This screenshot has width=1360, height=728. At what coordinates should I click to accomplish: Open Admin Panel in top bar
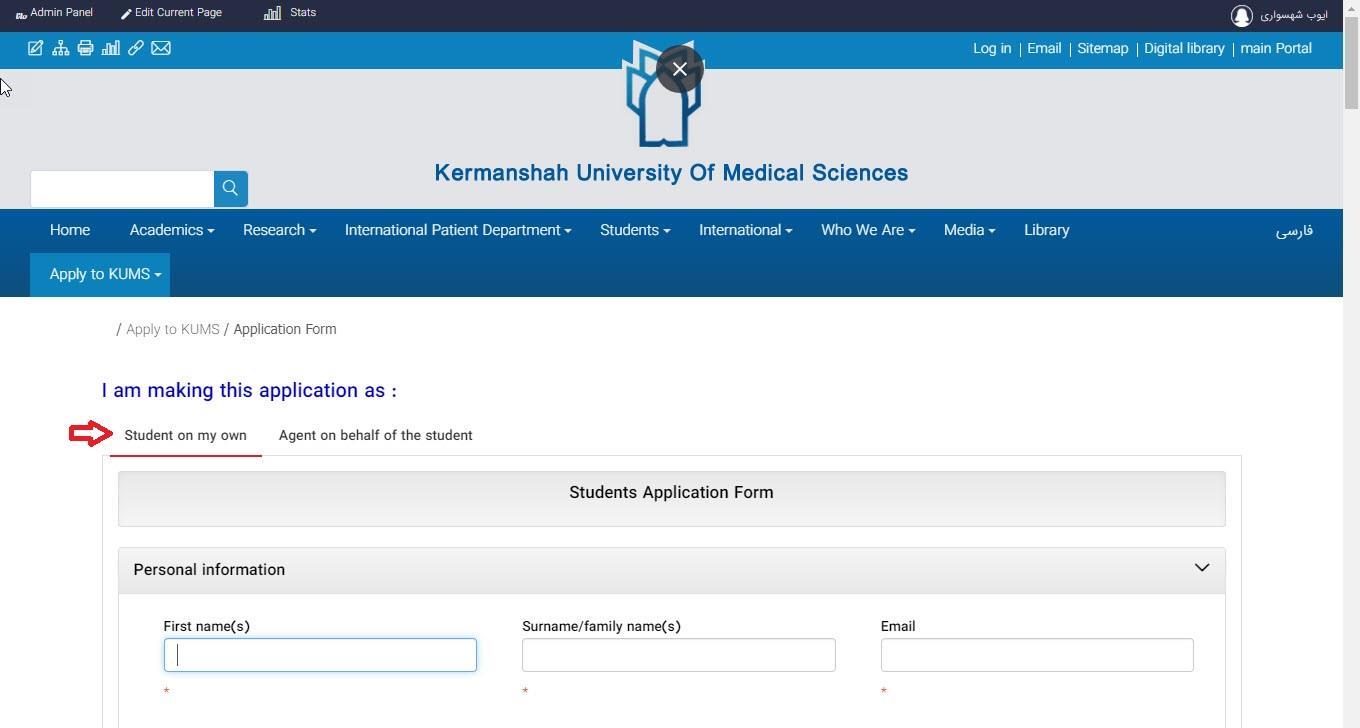tap(55, 13)
